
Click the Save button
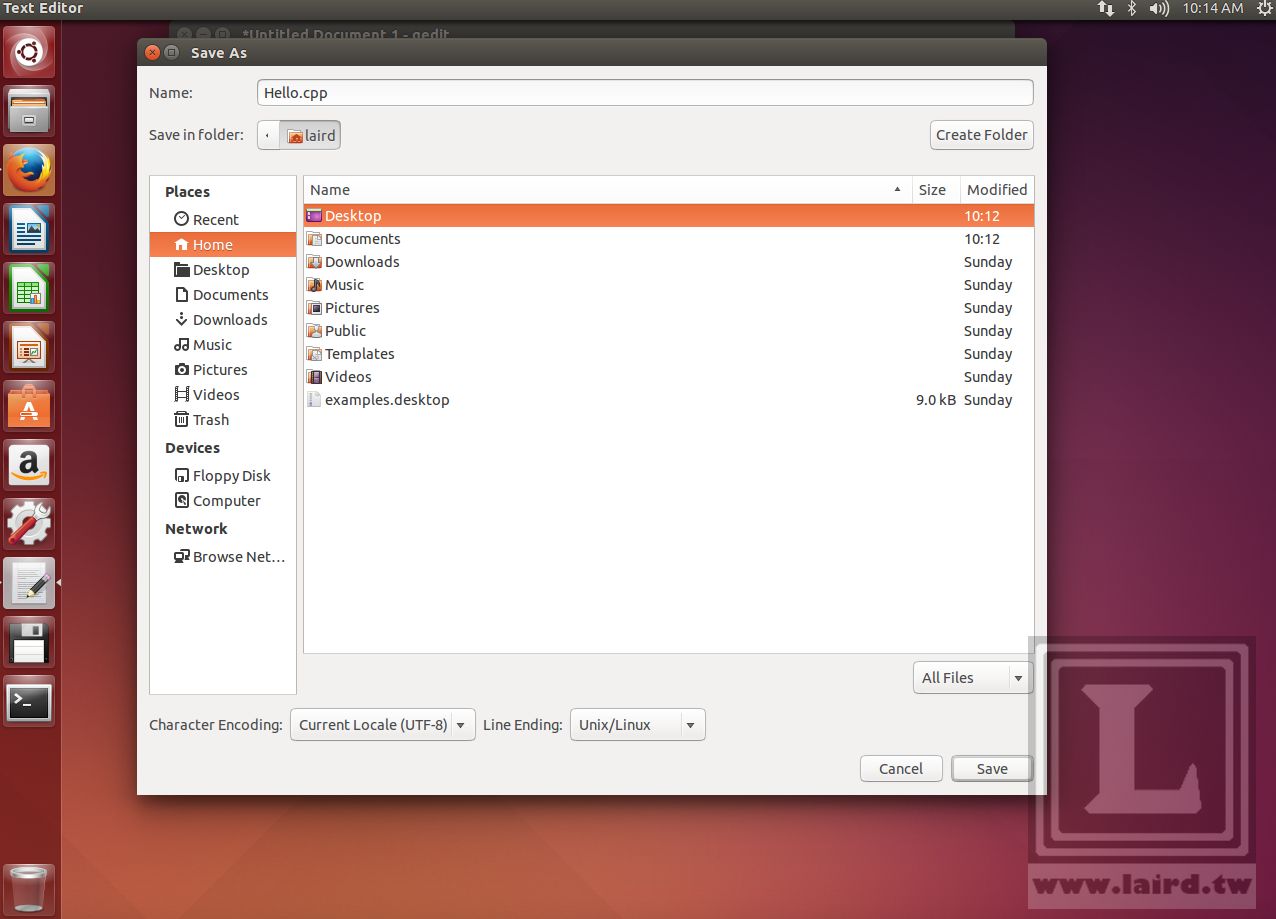coord(991,768)
